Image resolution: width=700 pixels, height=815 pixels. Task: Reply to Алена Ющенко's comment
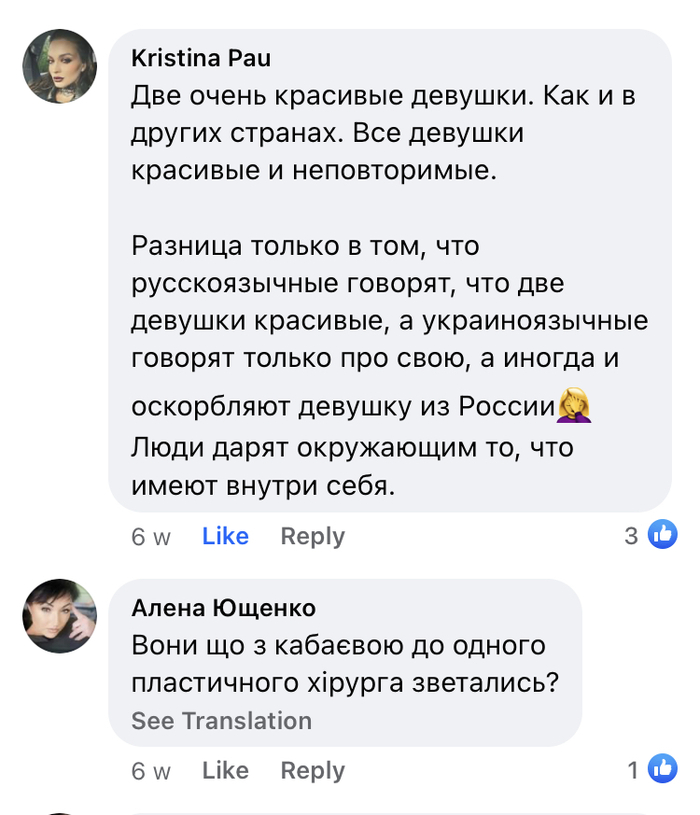point(312,771)
